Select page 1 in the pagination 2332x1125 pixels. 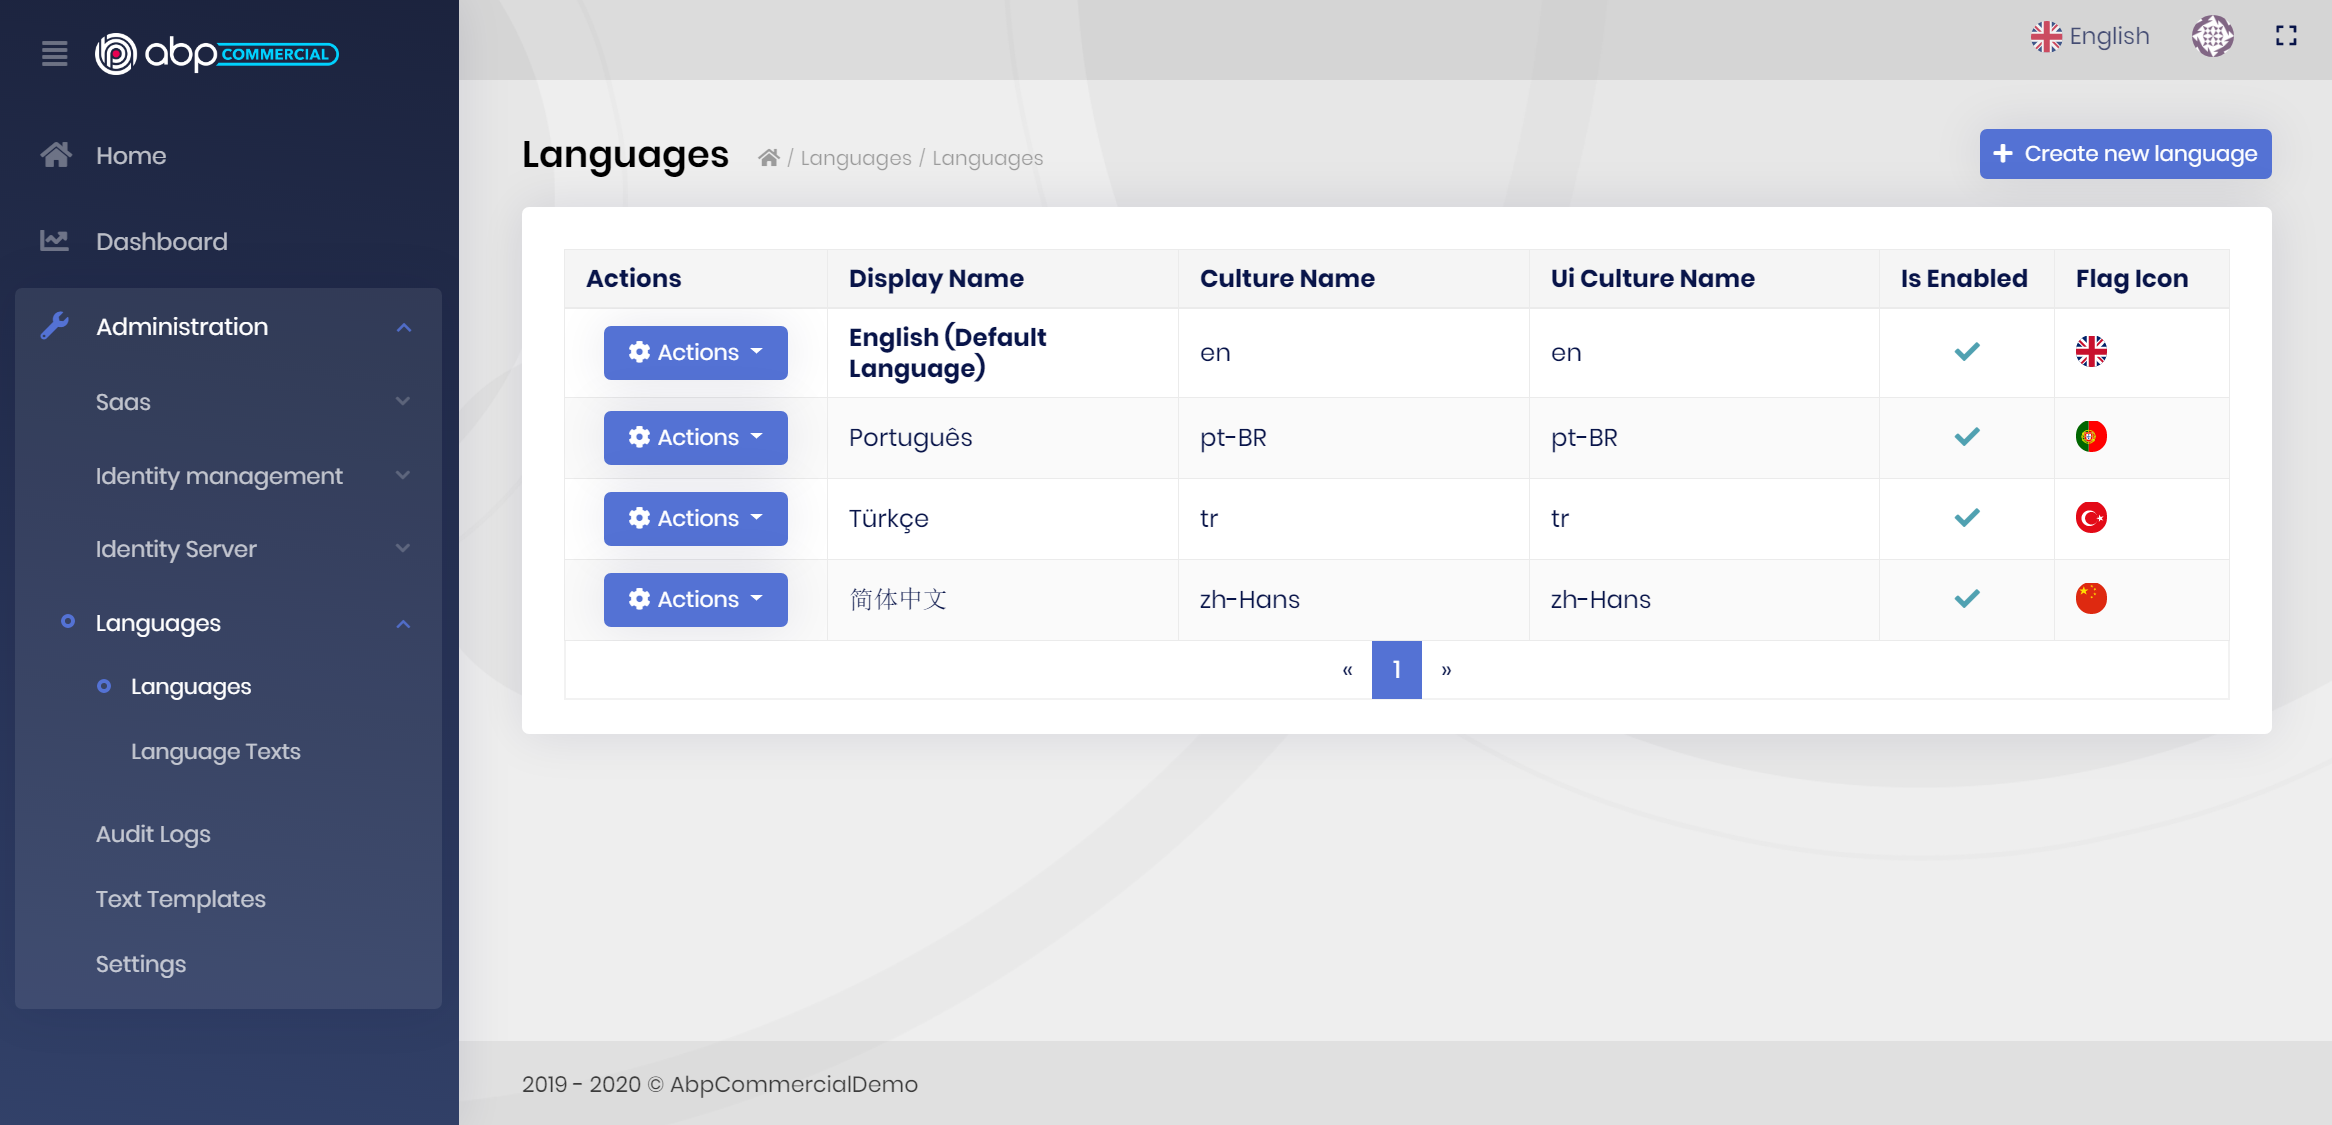pos(1396,669)
